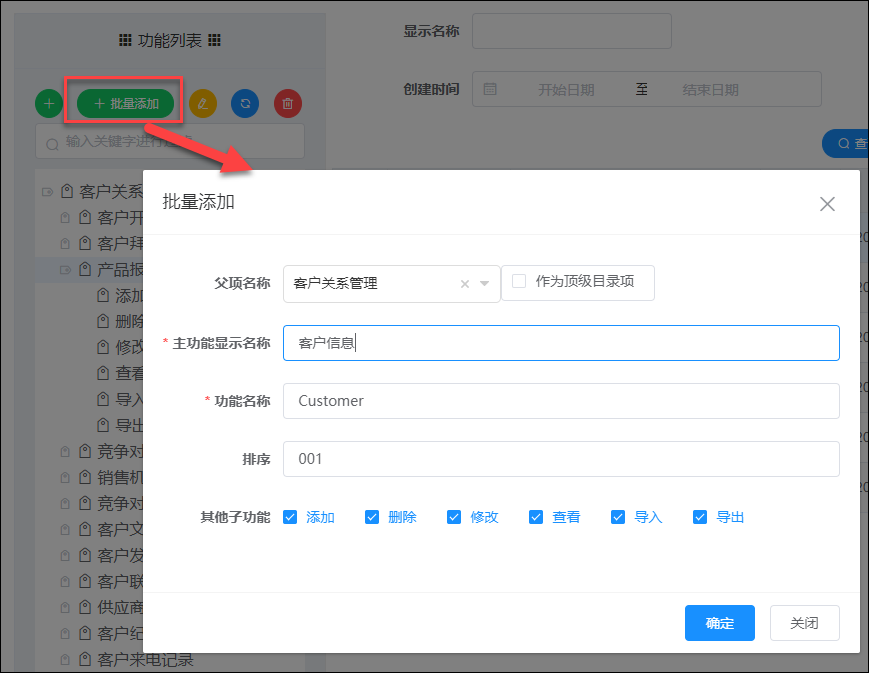Click the yellow pencil edit icon
The height and width of the screenshot is (673, 869).
click(x=202, y=103)
